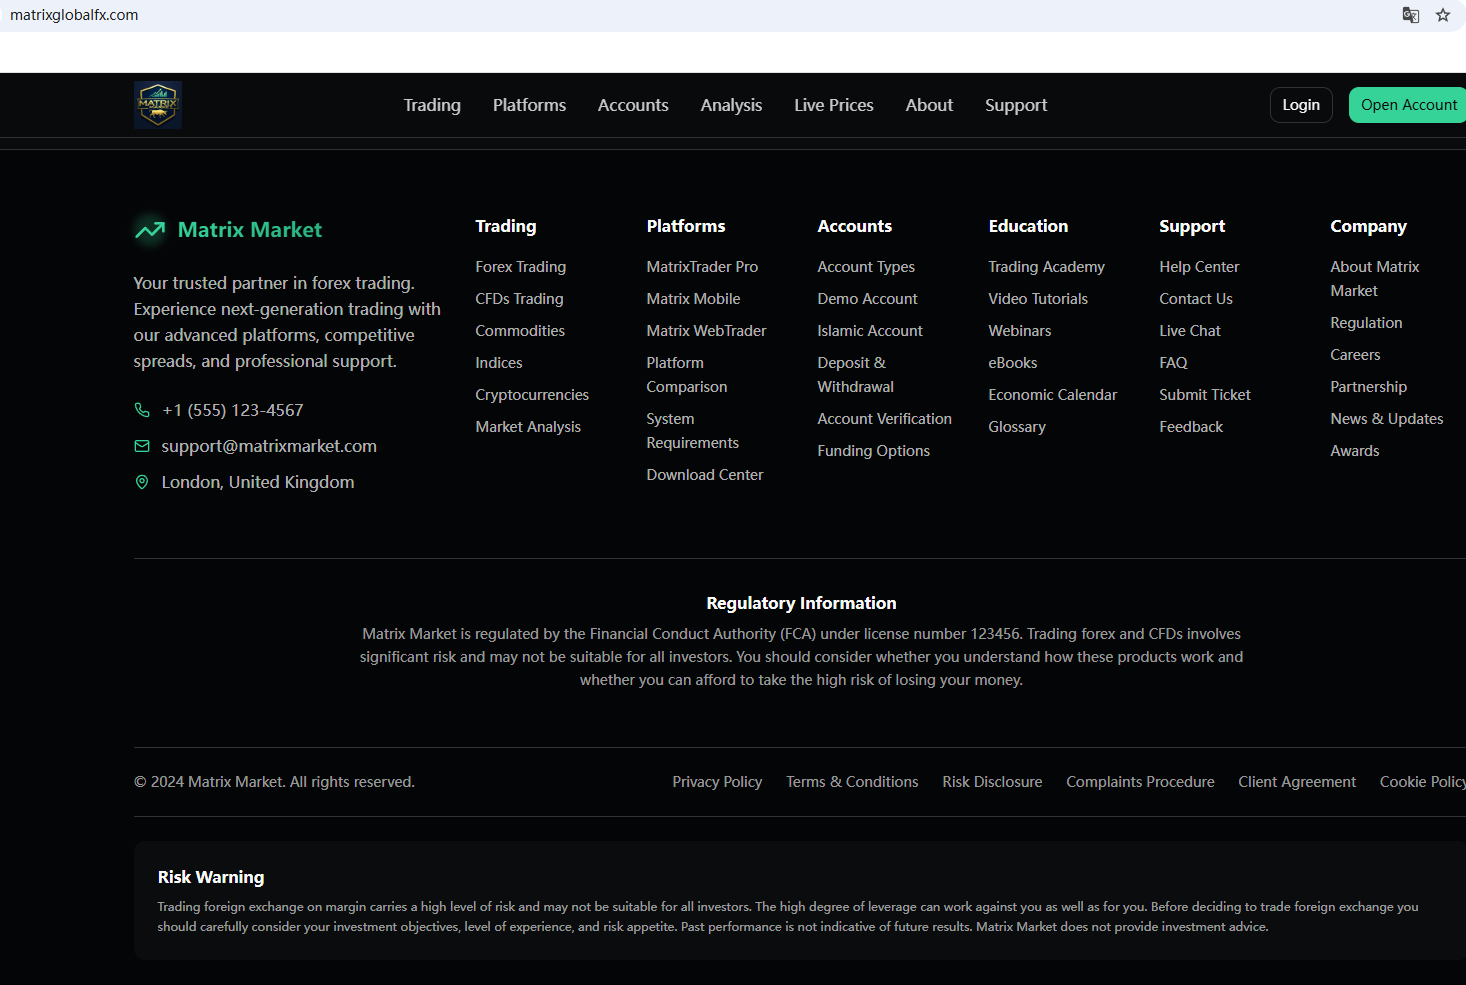Open Live Chat under Support

pyautogui.click(x=1189, y=331)
